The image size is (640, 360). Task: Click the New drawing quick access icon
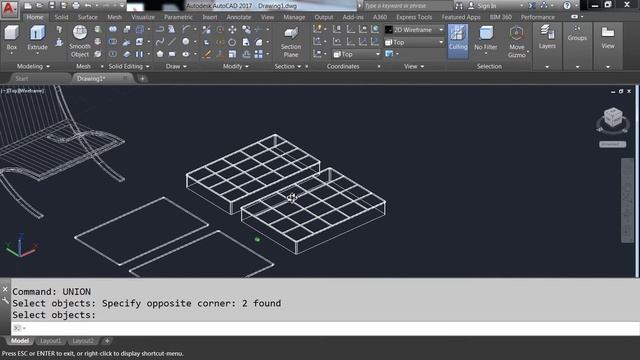28,6
